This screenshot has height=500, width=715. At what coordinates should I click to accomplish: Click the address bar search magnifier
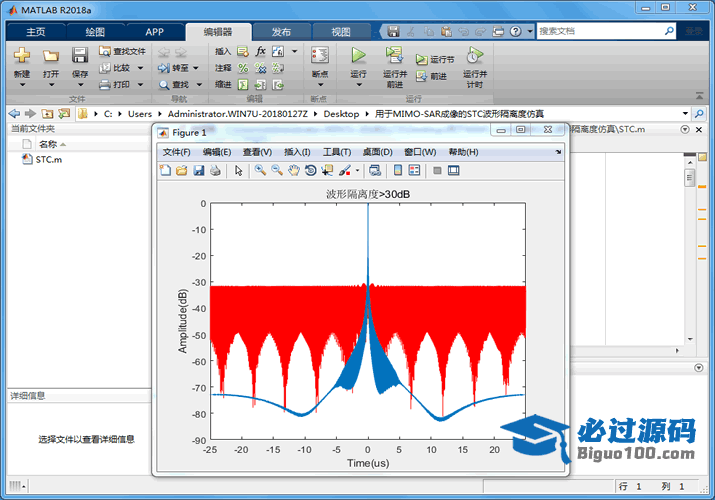pyautogui.click(x=699, y=113)
